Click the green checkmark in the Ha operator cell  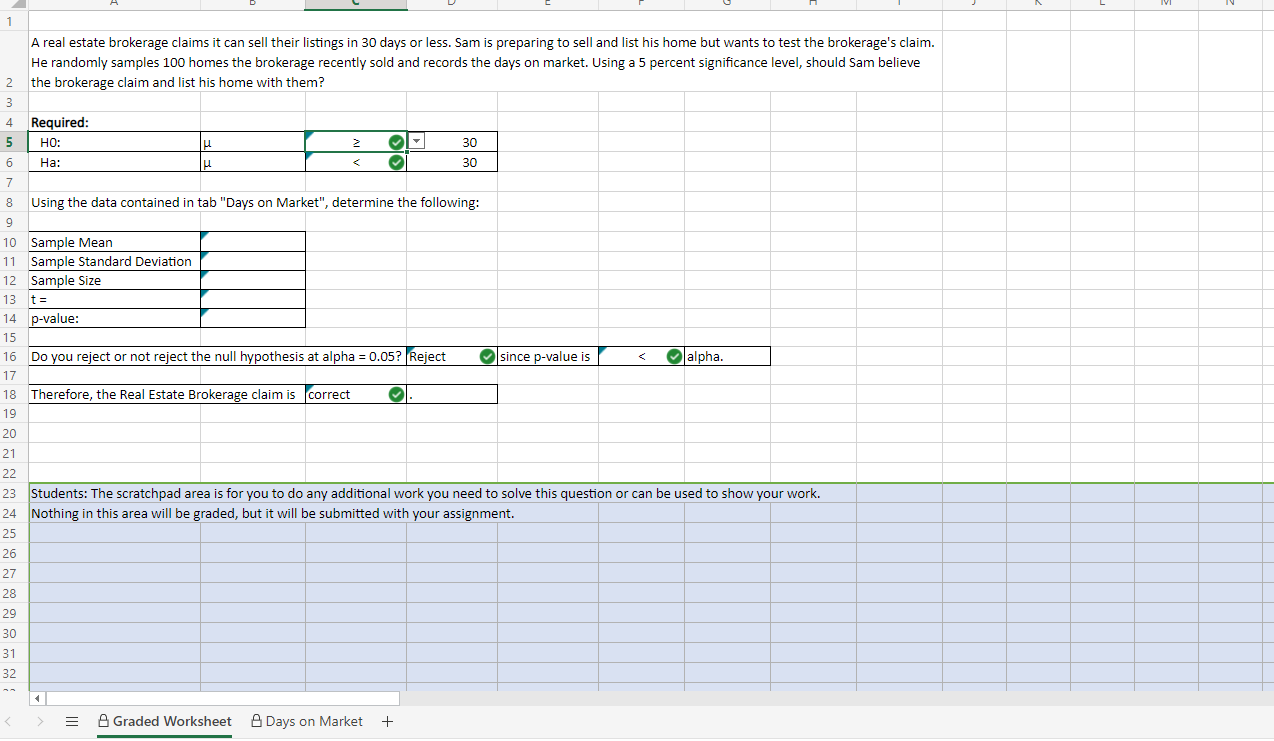click(397, 162)
